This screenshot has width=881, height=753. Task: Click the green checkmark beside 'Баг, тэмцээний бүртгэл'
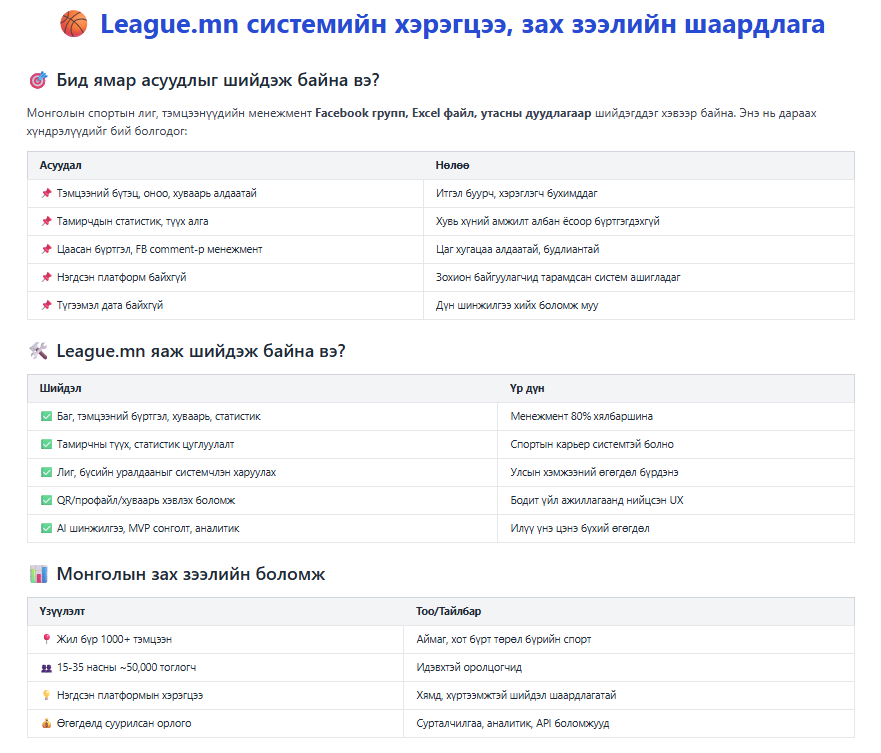click(46, 416)
